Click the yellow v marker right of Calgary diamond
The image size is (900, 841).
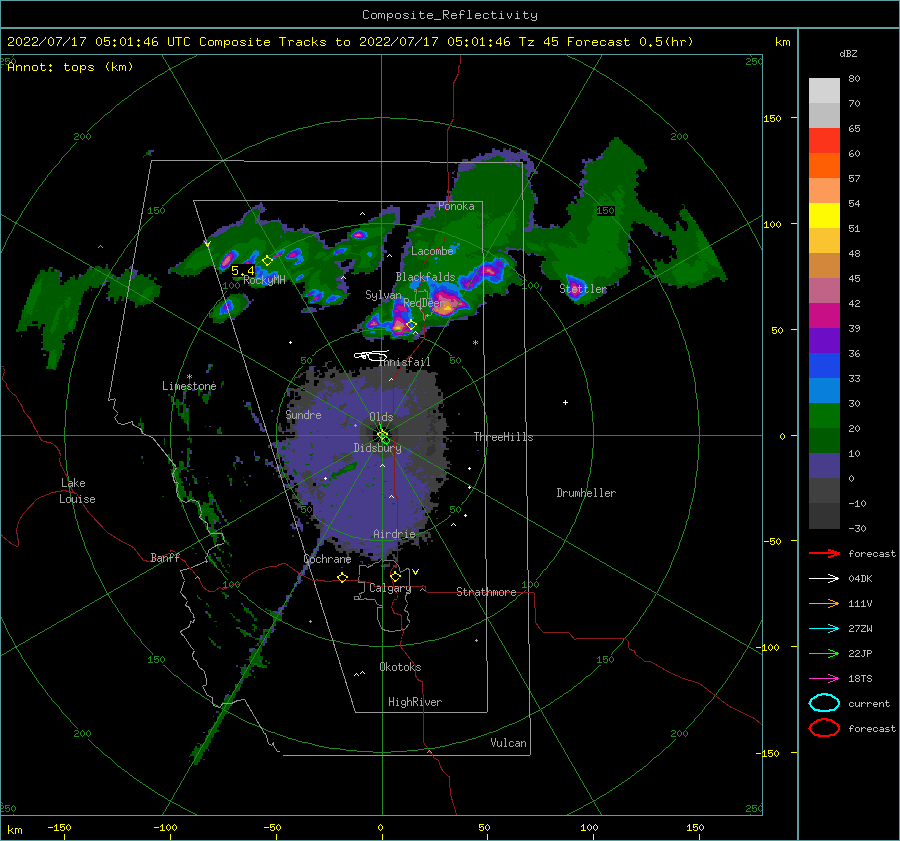(x=416, y=572)
